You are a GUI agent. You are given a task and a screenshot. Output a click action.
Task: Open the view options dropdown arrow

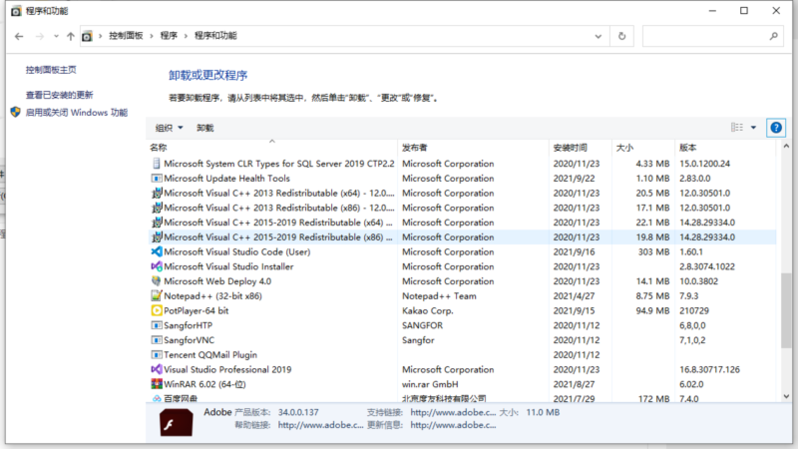coord(753,128)
